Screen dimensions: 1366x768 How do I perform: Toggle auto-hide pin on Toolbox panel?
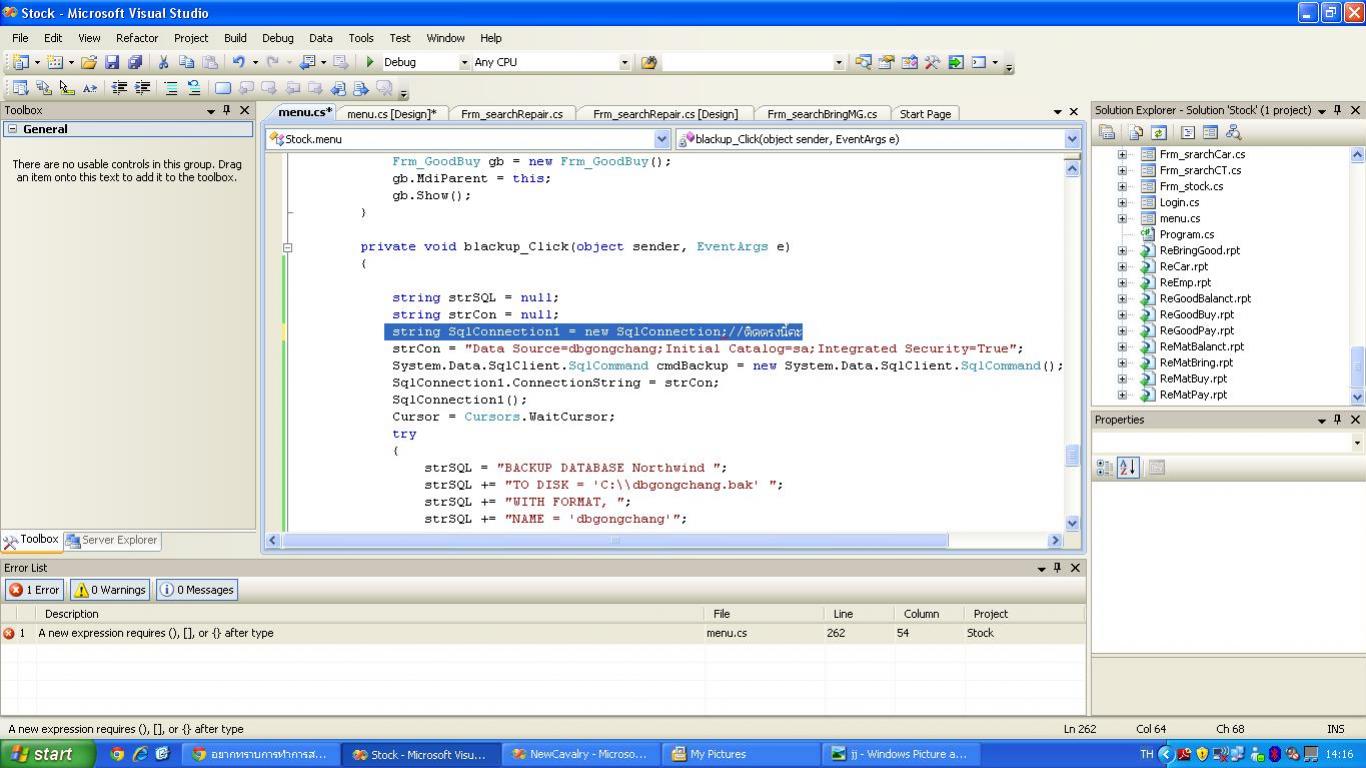coord(227,110)
